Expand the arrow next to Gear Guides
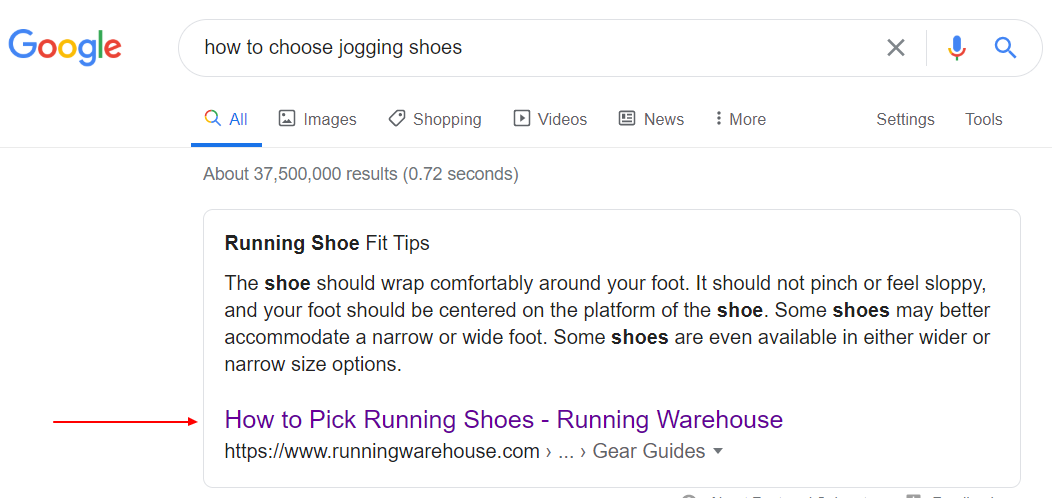 pyautogui.click(x=718, y=452)
